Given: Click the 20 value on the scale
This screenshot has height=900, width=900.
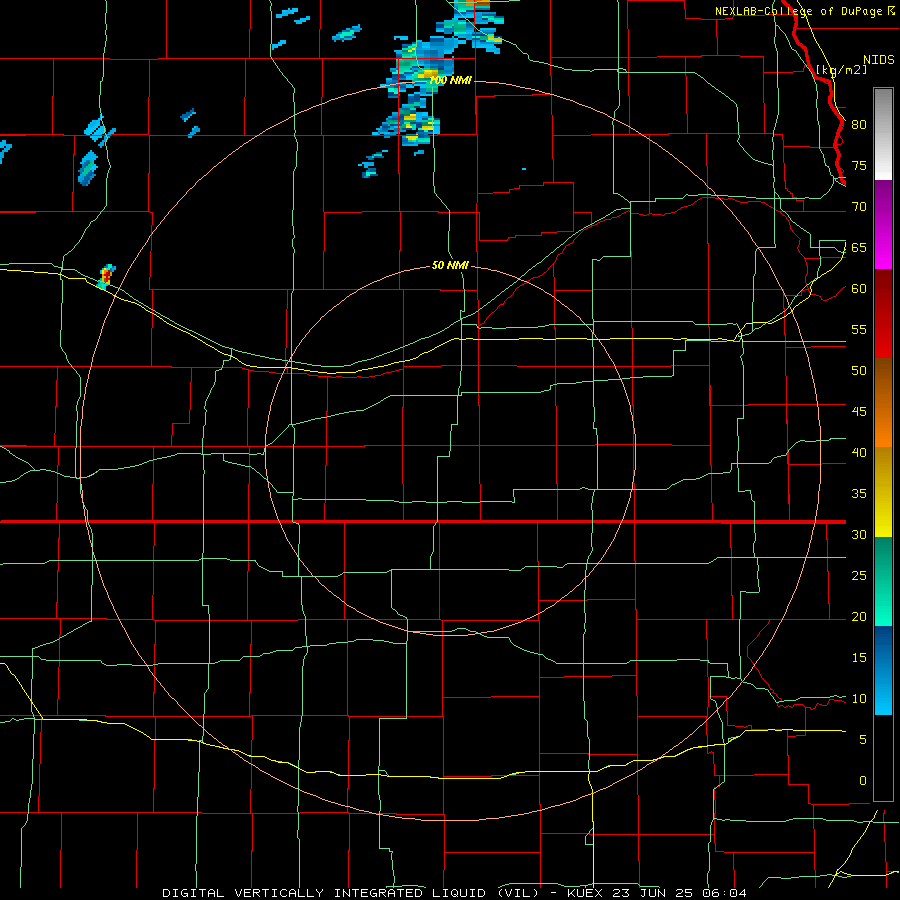Looking at the screenshot, I should point(859,616).
